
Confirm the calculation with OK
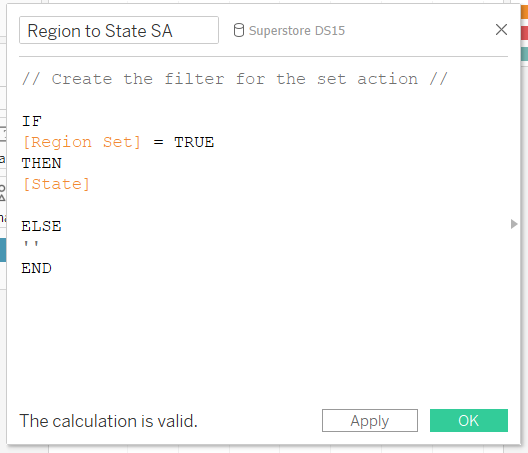click(469, 420)
